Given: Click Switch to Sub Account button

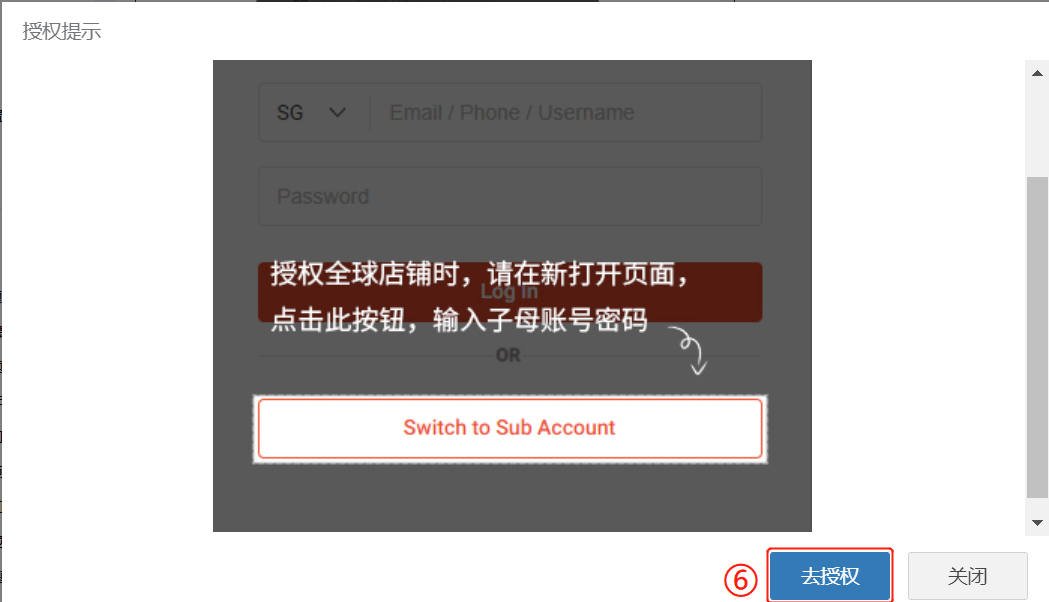Looking at the screenshot, I should coord(510,429).
